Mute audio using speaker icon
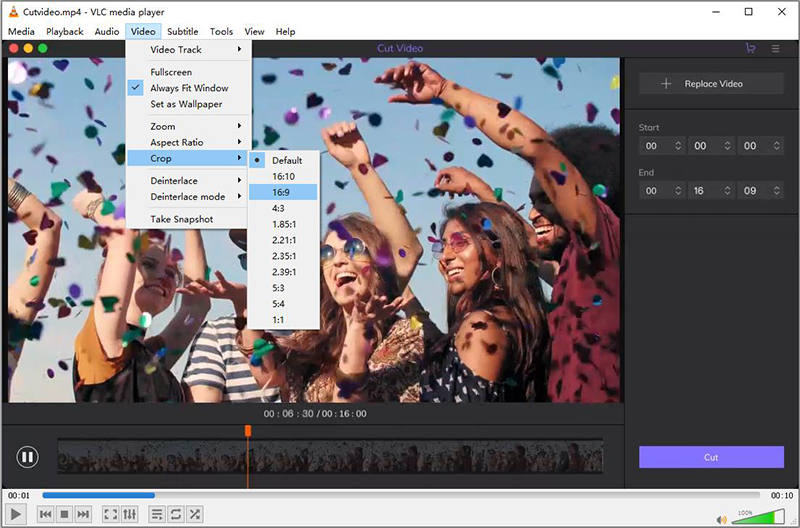 click(721, 520)
